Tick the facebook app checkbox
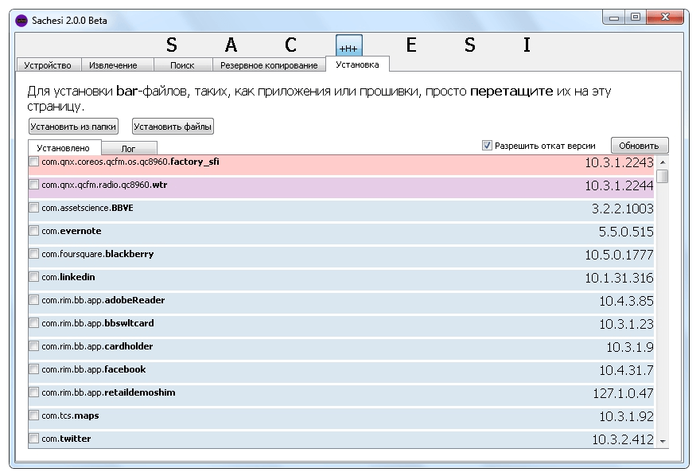This screenshot has width=700, height=476. pos(34,369)
